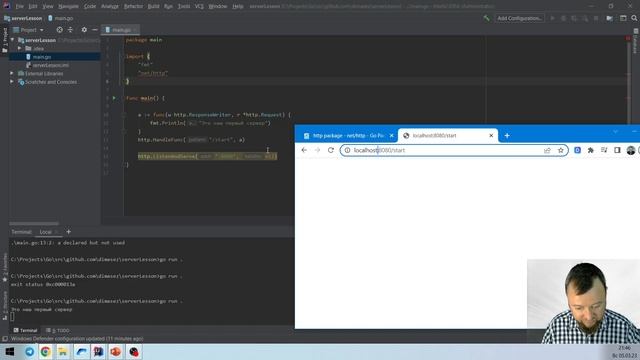Click the green build hammer icon
The image size is (640, 360).
click(486, 18)
